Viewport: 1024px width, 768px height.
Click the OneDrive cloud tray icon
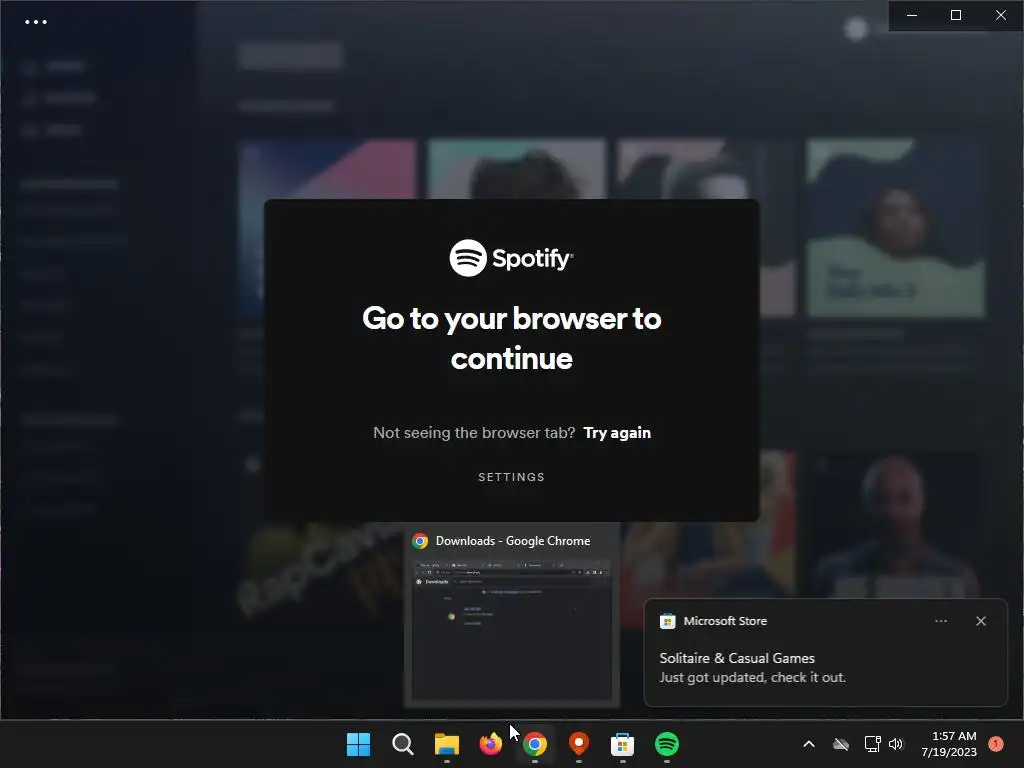841,744
